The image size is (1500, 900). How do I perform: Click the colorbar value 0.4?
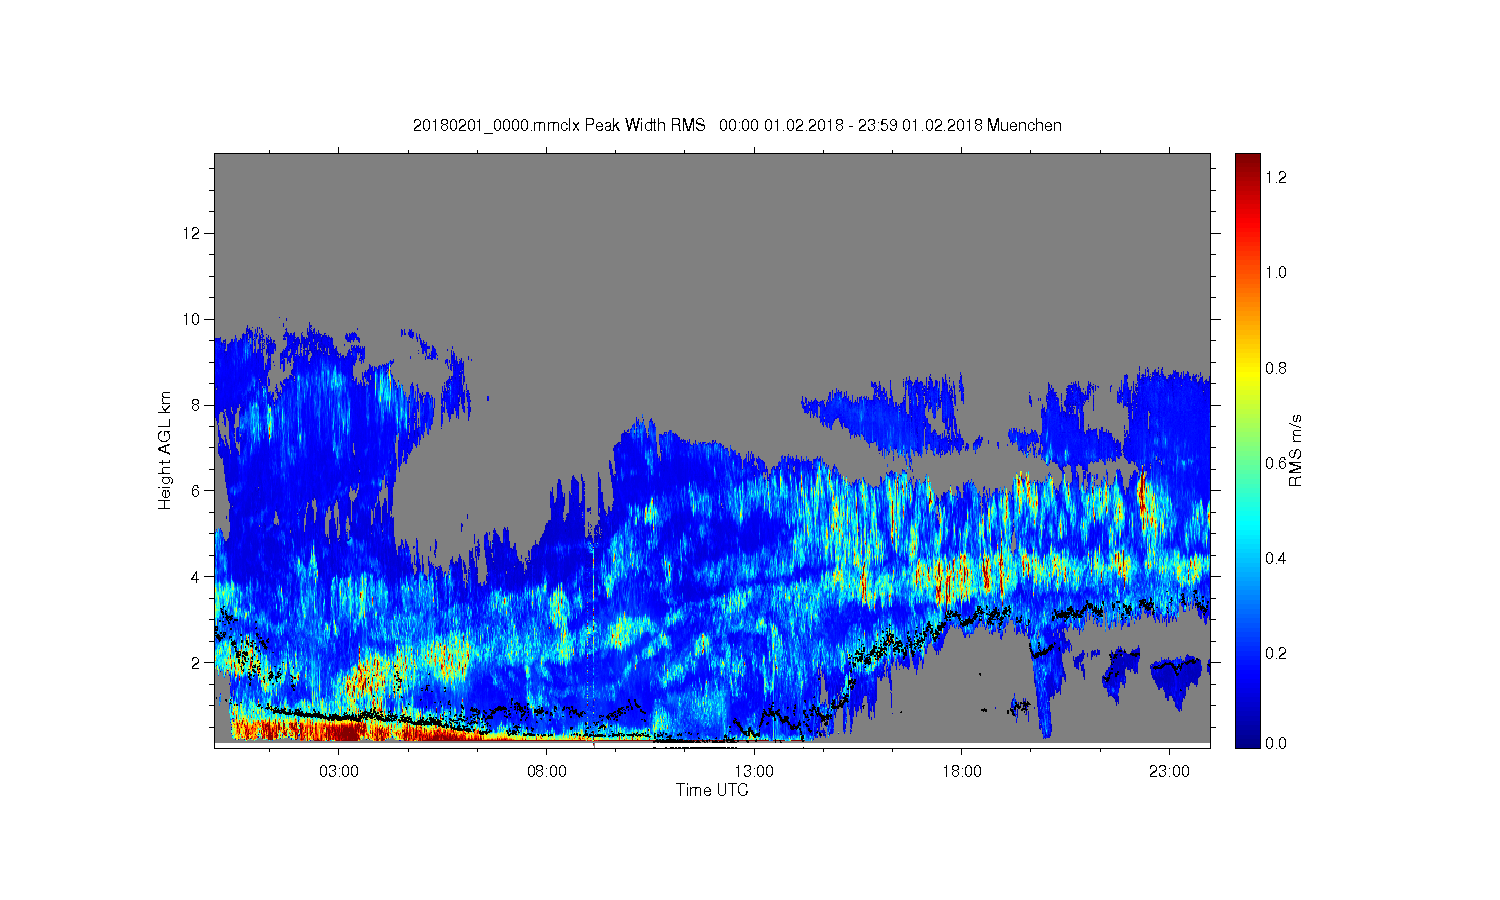(x=1275, y=558)
